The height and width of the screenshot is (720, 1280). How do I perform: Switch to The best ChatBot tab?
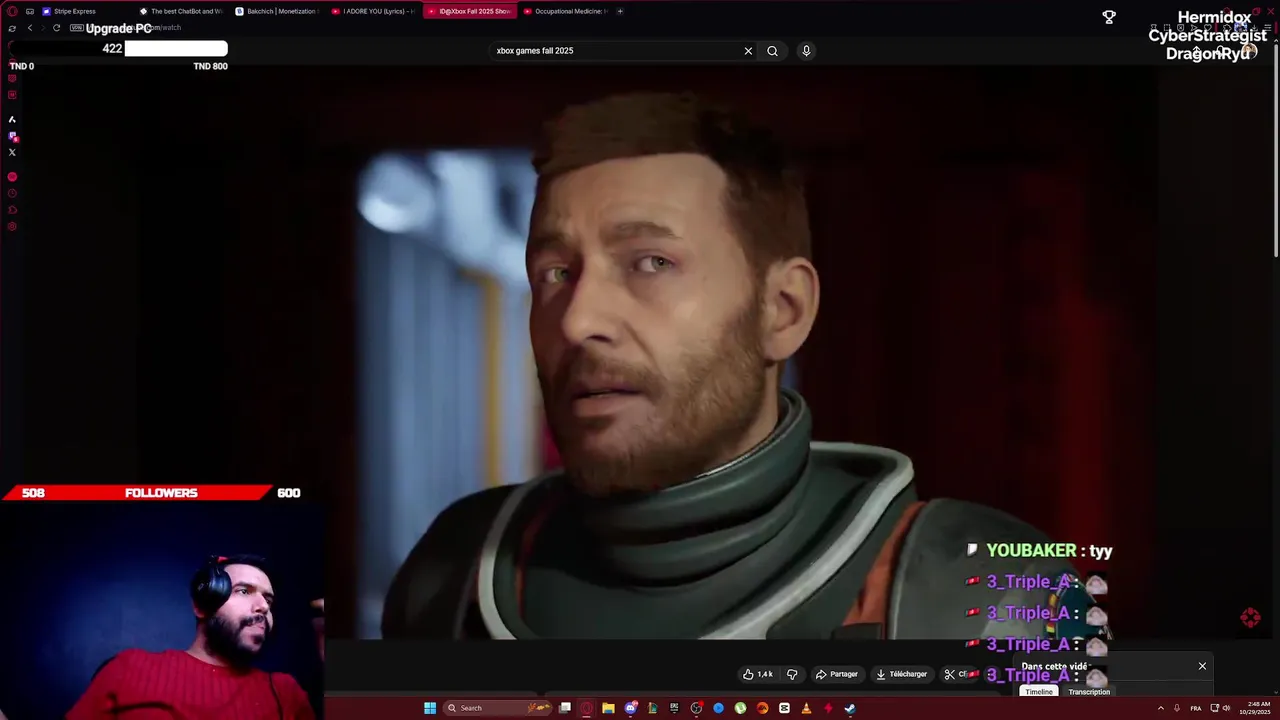pyautogui.click(x=180, y=11)
